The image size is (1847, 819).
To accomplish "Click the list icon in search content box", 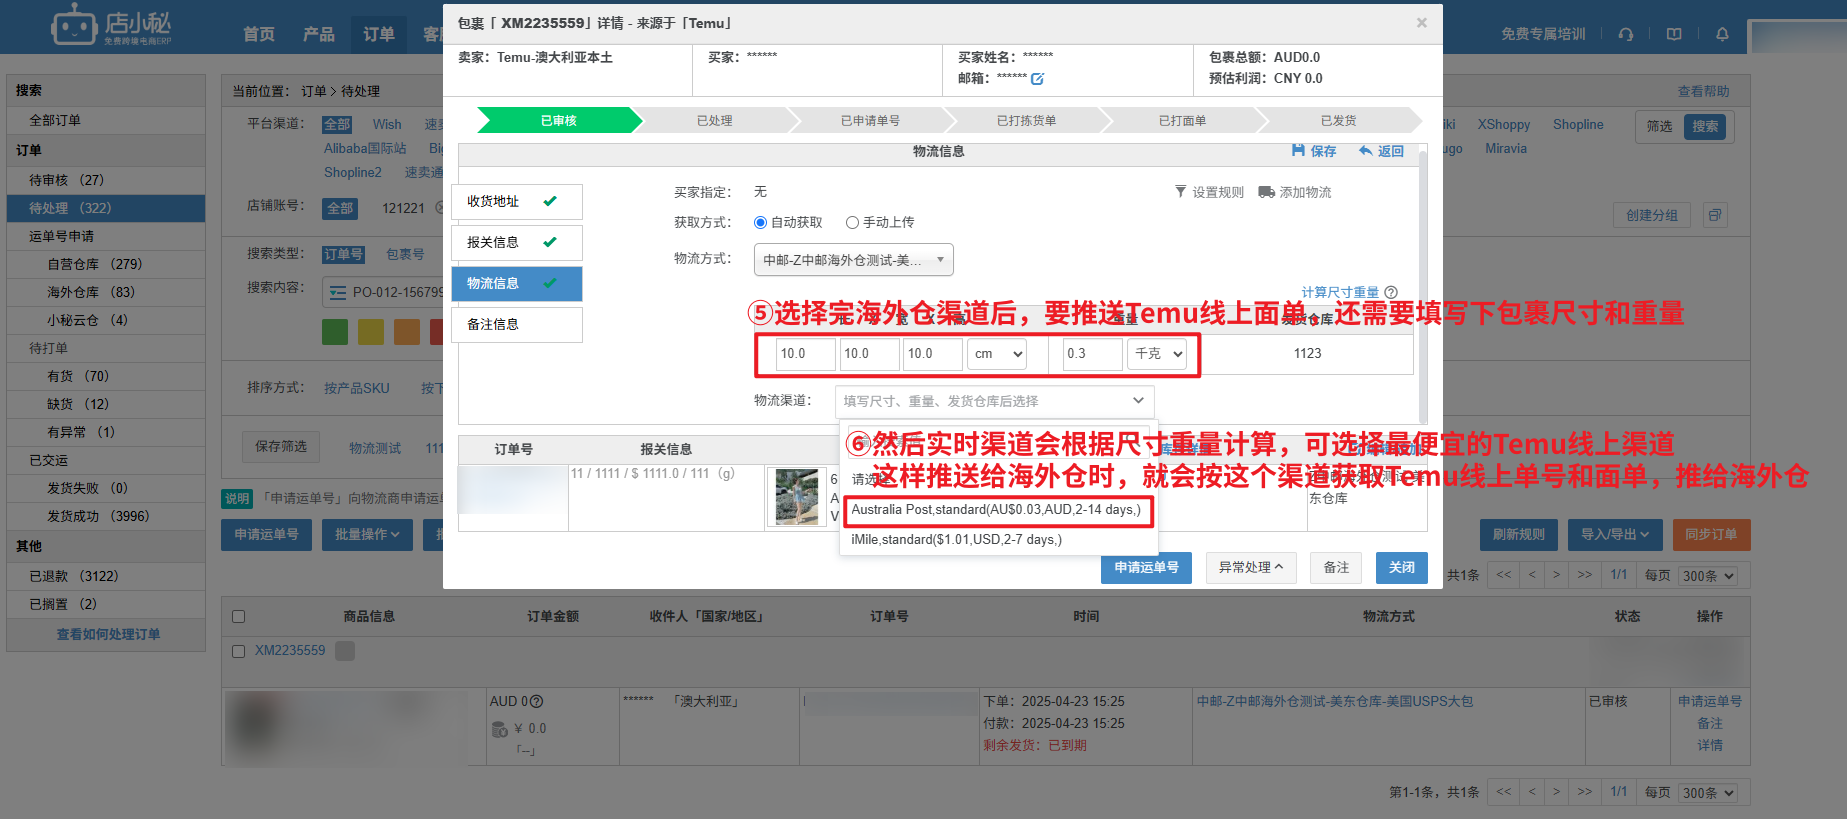I will (x=338, y=292).
